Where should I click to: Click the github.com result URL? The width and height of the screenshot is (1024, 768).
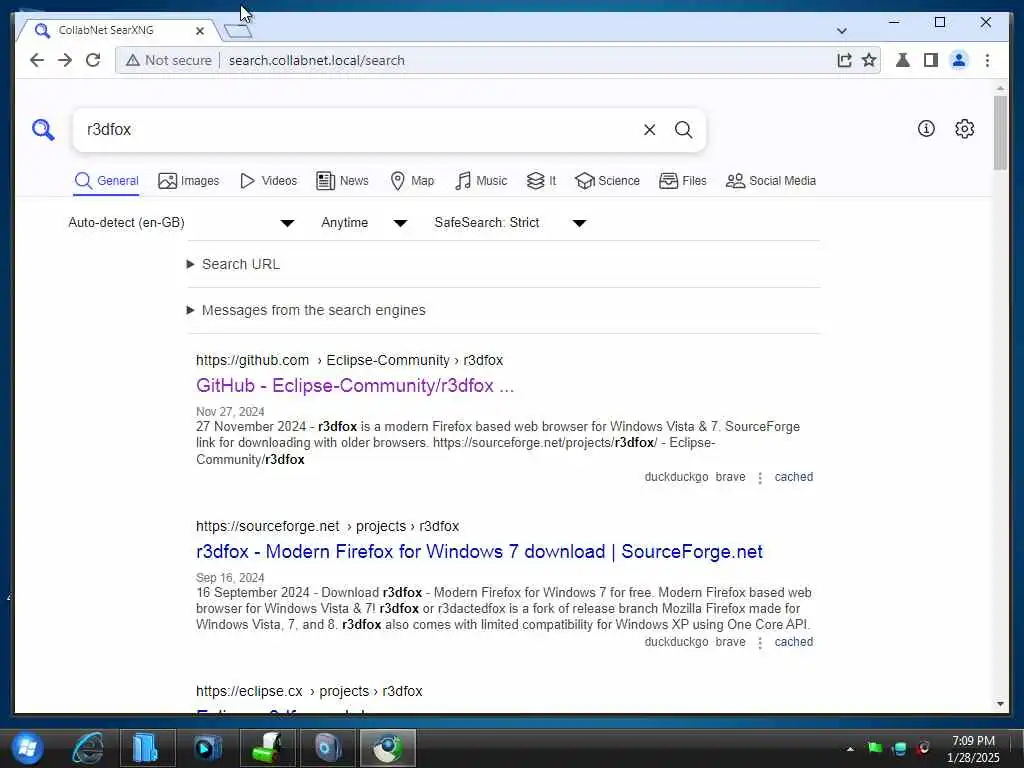point(349,360)
